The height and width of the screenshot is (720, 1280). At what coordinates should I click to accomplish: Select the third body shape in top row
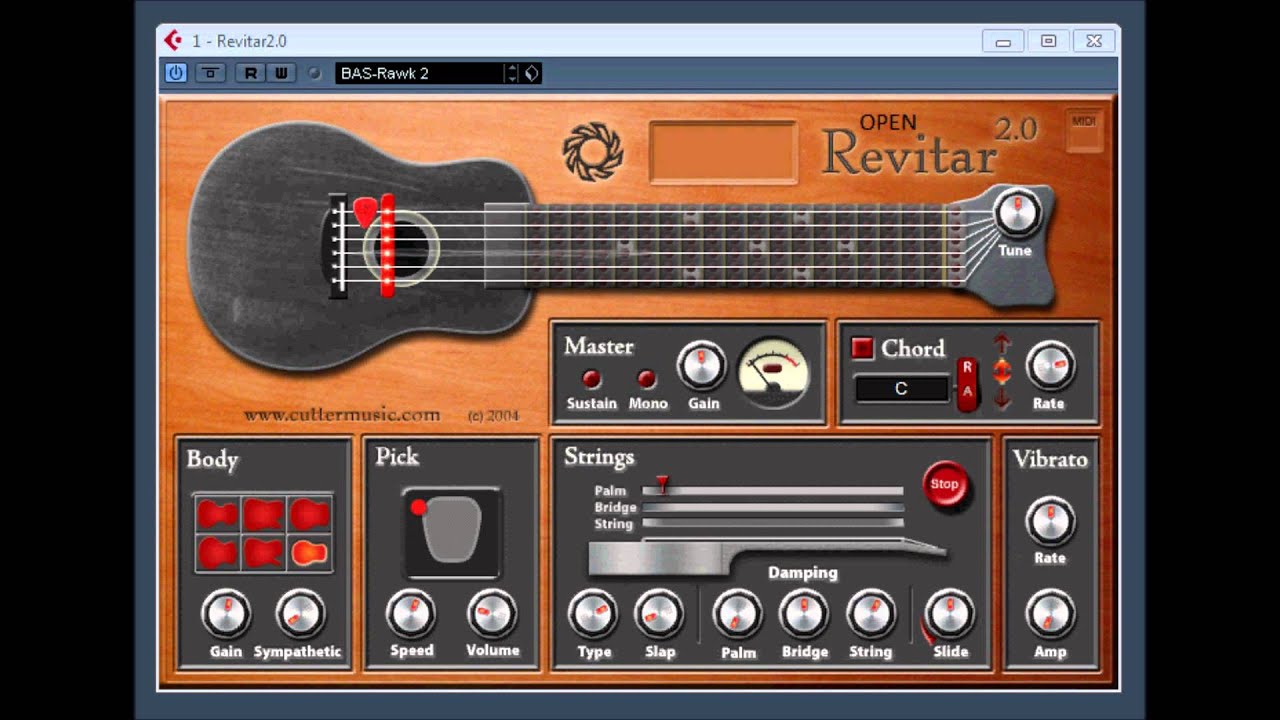pos(309,515)
